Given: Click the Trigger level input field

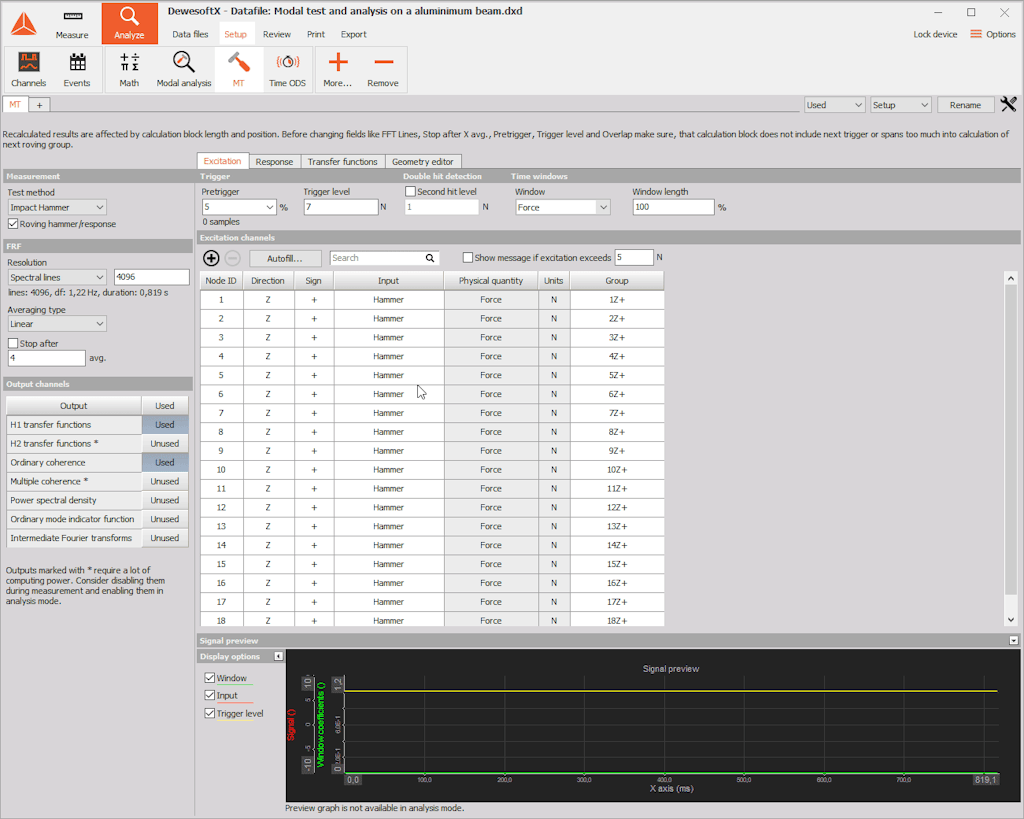Looking at the screenshot, I should [x=341, y=207].
